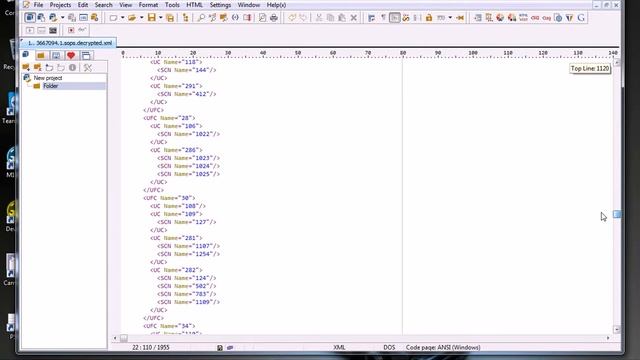
Task: Expand the open file dropdown arrow
Action: coord(141,18)
